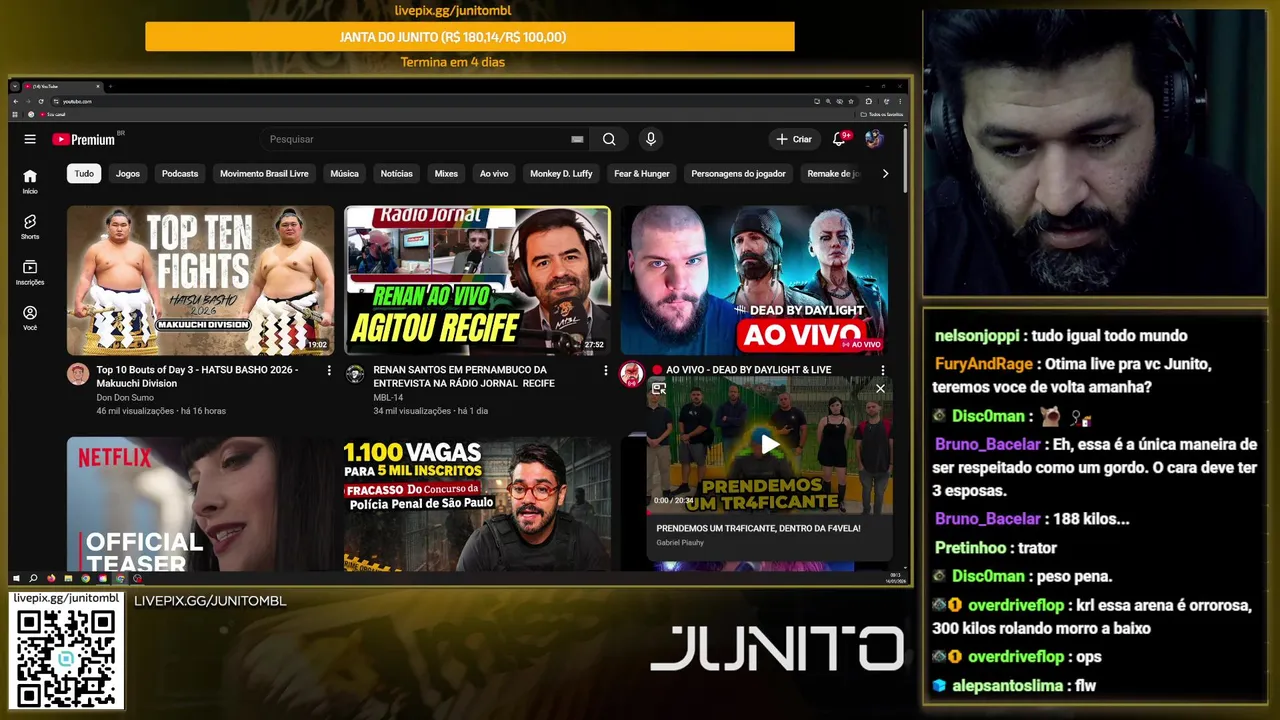Open the 'Renan Santos em Pernambuco' video title
Image resolution: width=1280 pixels, height=720 pixels.
pos(464,376)
